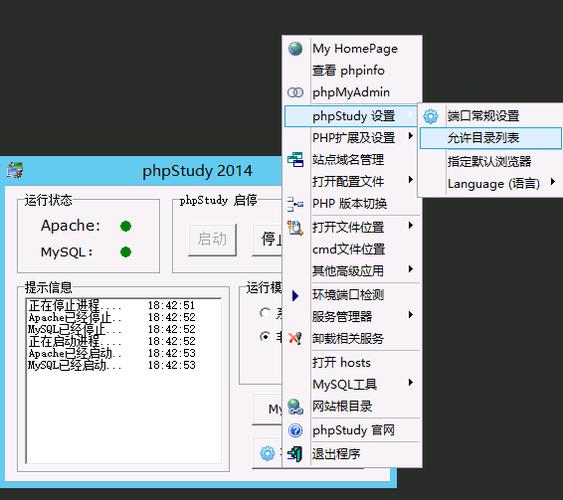Expand the 服务管理器 submenu arrow
The height and width of the screenshot is (500, 563).
[410, 315]
